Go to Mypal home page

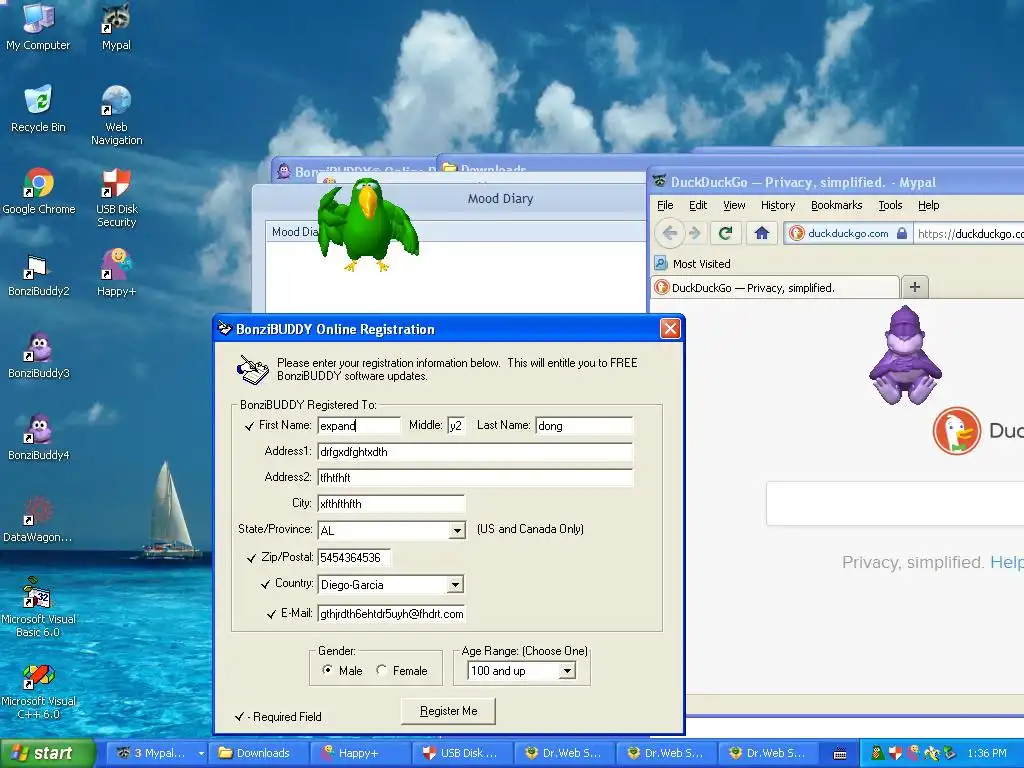point(761,232)
